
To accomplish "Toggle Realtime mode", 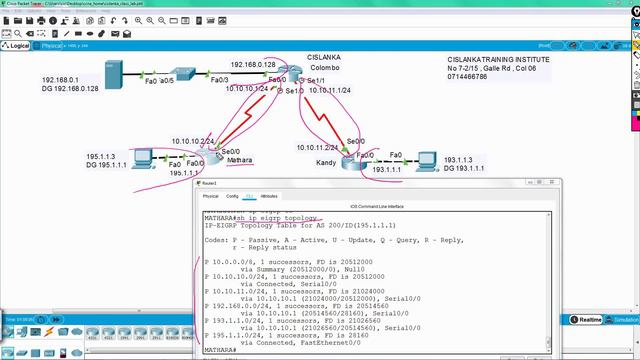I will click(x=586, y=320).
